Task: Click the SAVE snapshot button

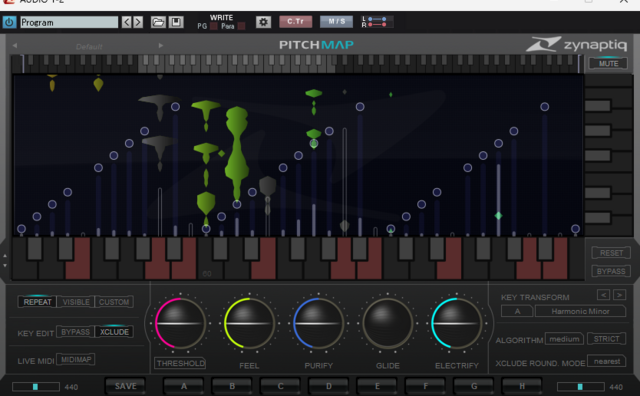Action: [x=125, y=386]
